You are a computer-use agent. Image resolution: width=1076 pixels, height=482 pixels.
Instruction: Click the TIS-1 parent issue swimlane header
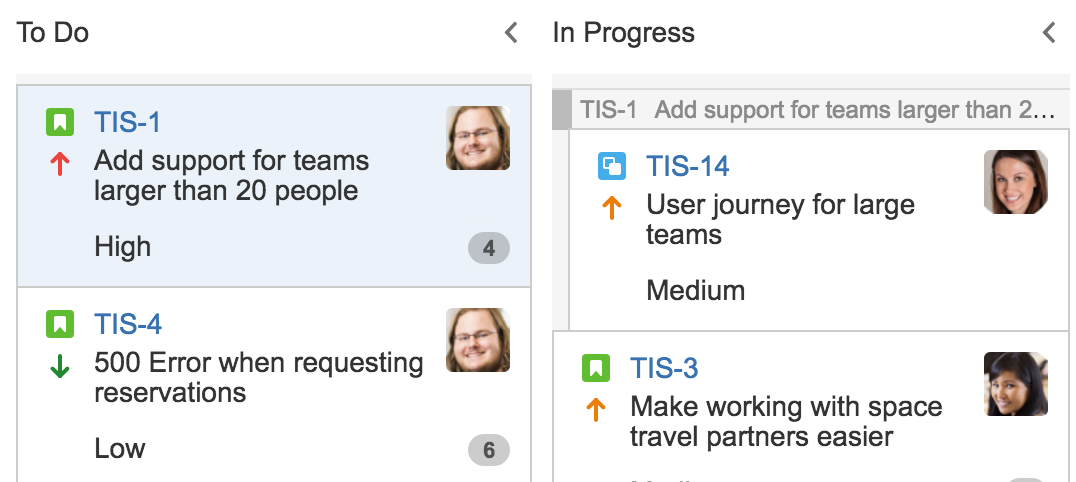point(811,110)
